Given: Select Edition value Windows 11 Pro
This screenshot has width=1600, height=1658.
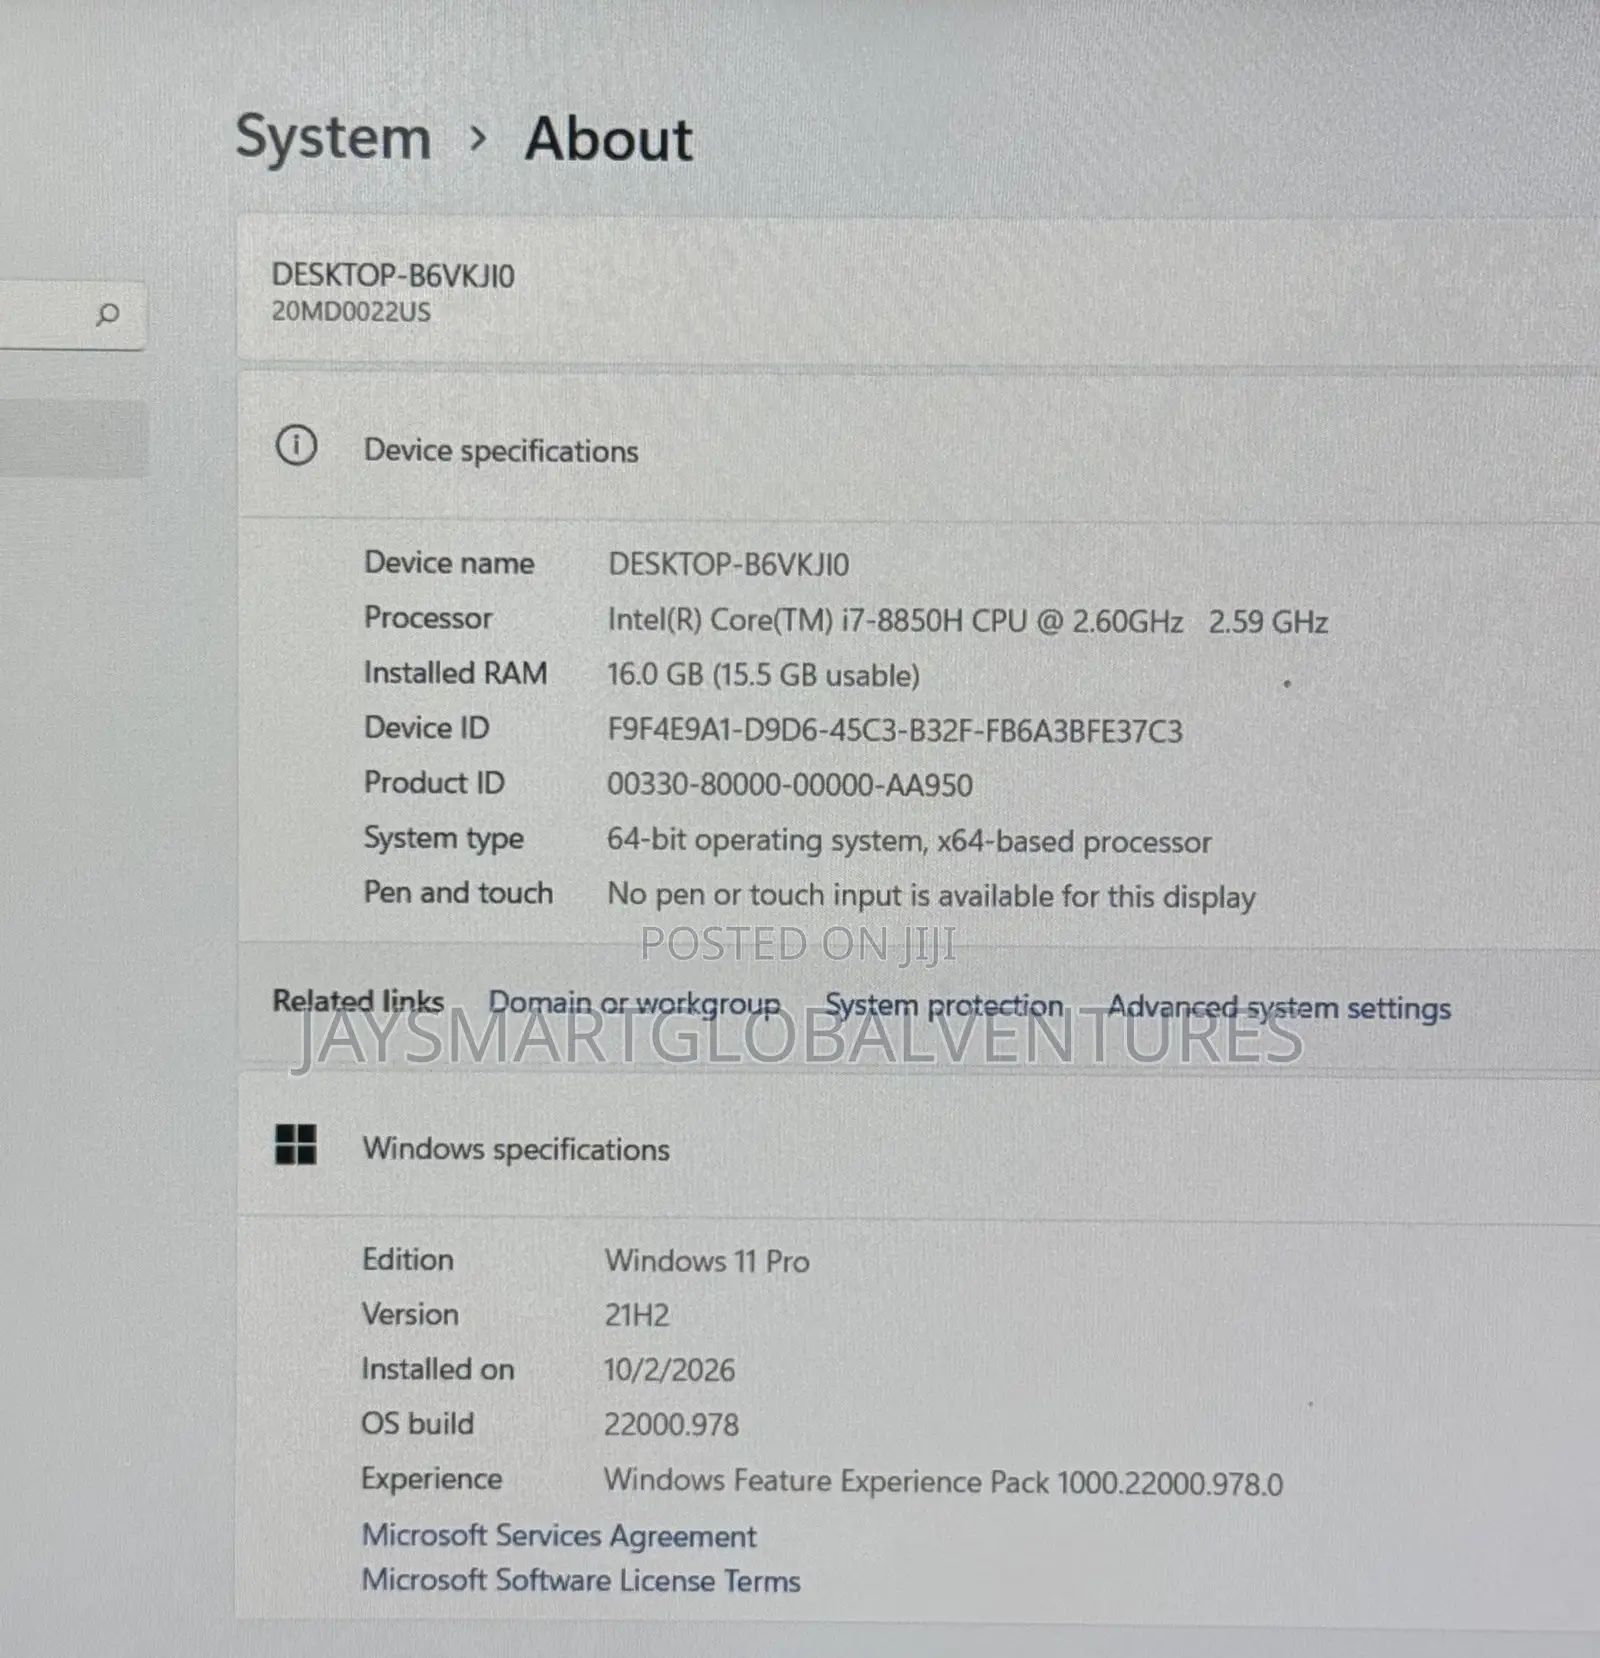Looking at the screenshot, I should pyautogui.click(x=707, y=1261).
